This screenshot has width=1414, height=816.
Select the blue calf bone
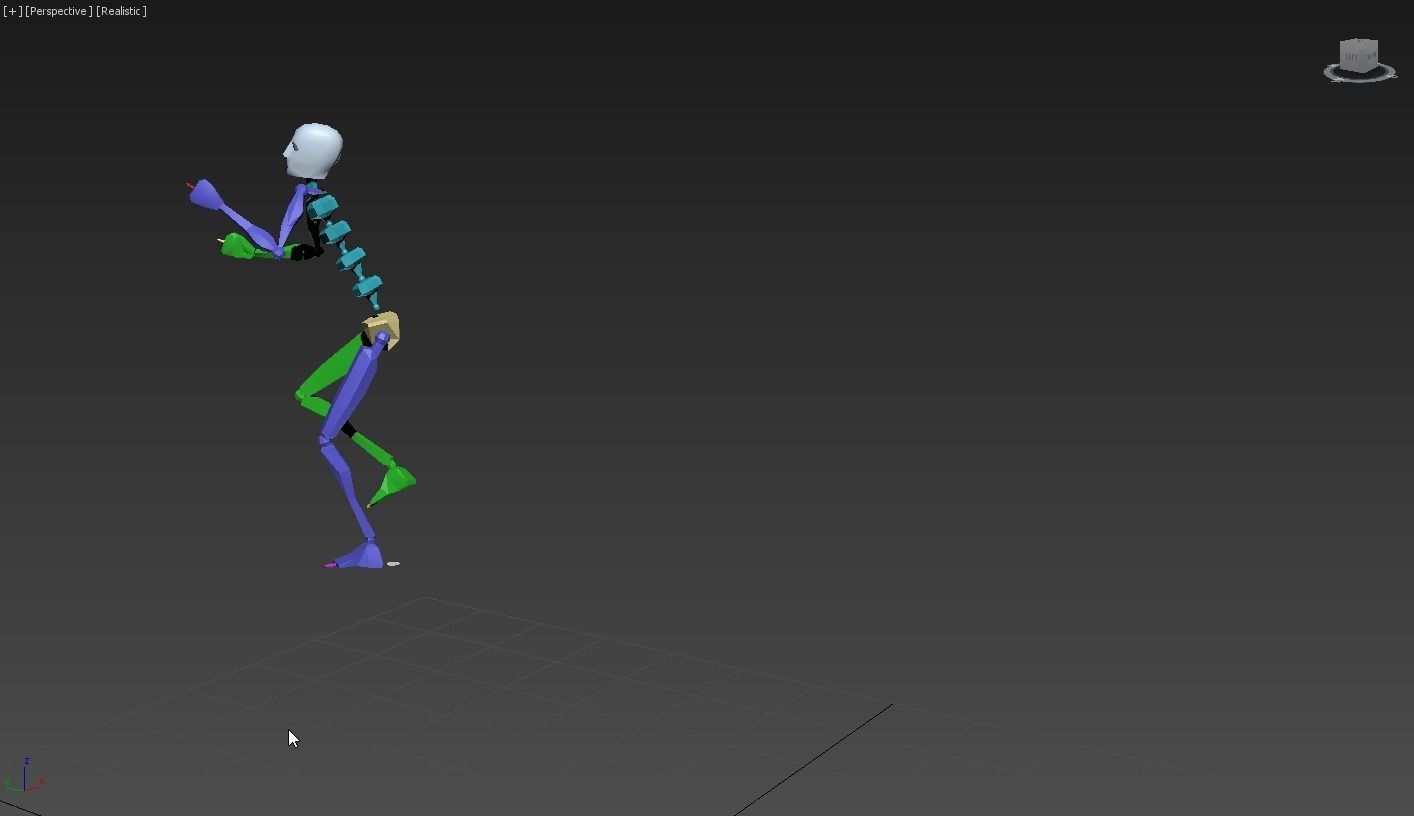click(x=347, y=490)
